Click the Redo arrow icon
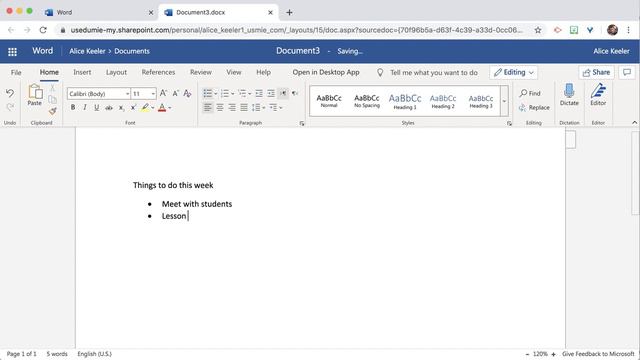Viewport: 640px width, 360px height. [x=10, y=107]
